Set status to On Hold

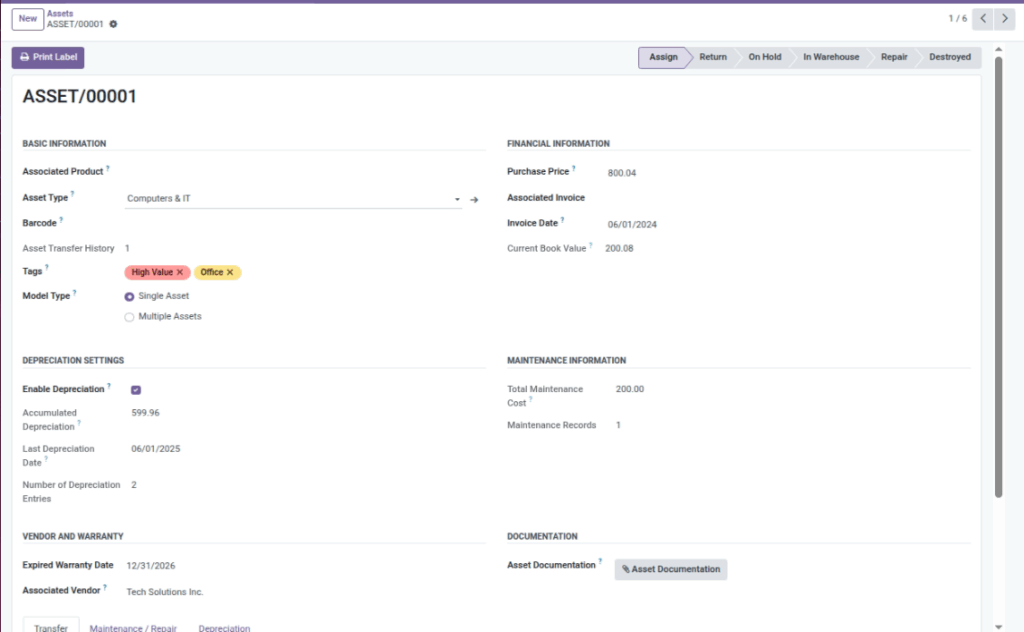tap(765, 57)
